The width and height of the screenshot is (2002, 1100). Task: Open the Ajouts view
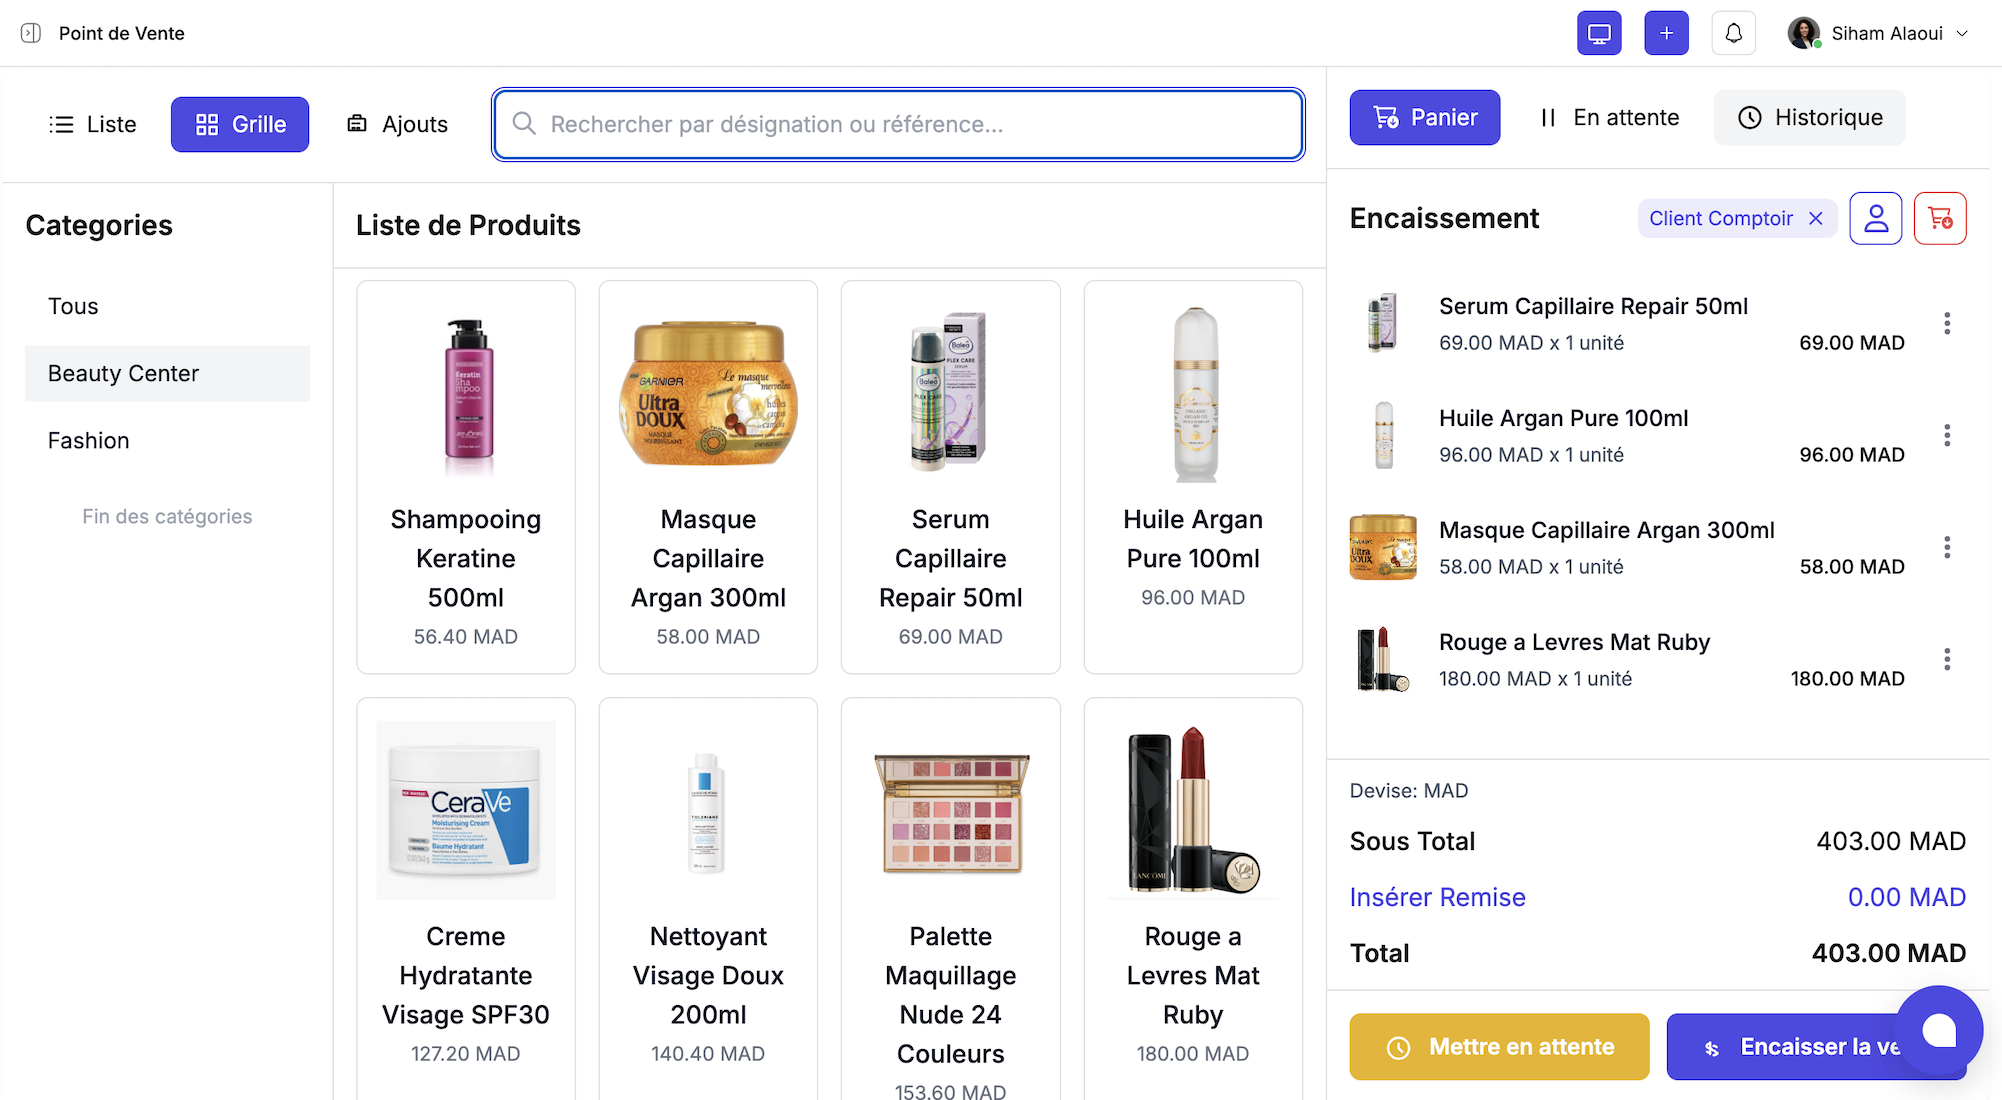397,124
